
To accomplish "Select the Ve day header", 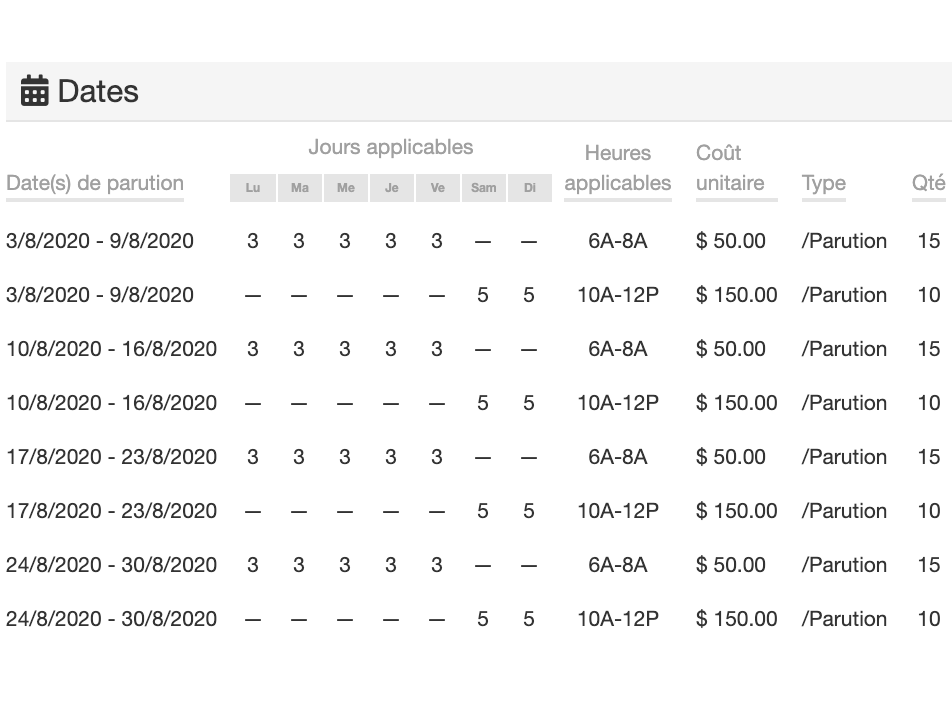I will pyautogui.click(x=437, y=188).
